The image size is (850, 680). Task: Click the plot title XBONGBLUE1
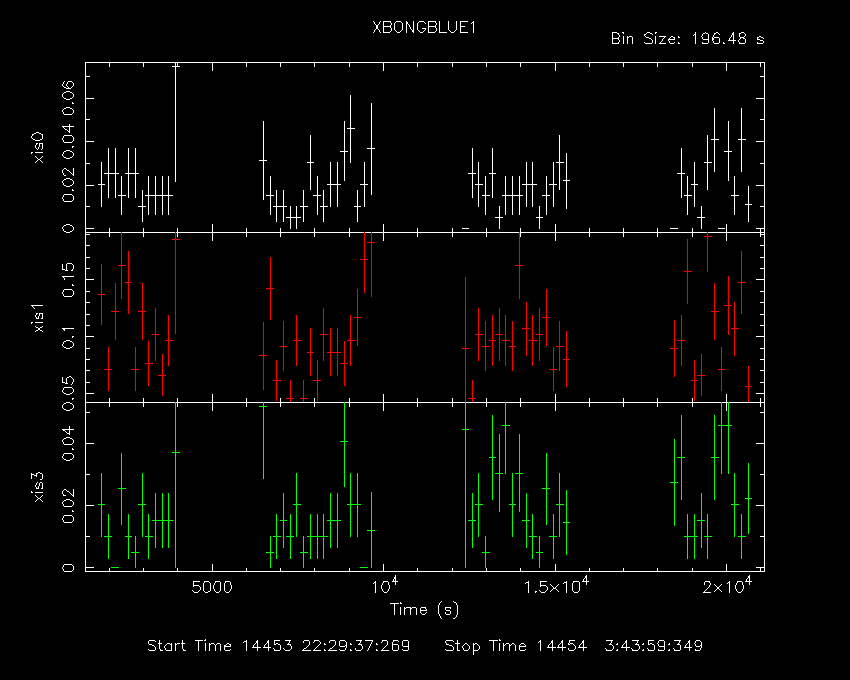tap(424, 28)
